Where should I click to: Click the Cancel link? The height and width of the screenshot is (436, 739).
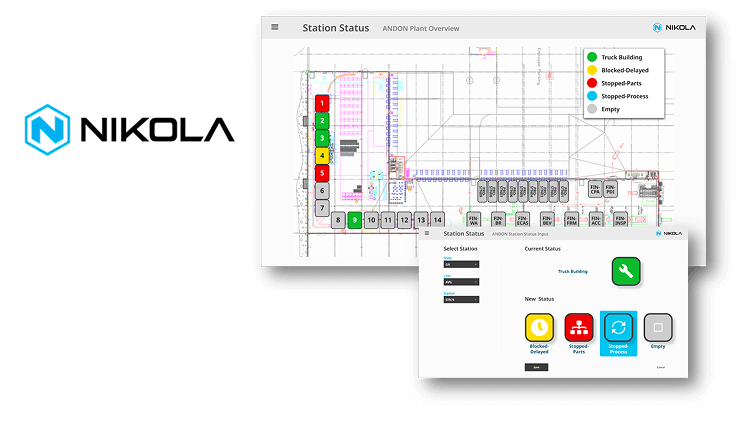(x=661, y=367)
